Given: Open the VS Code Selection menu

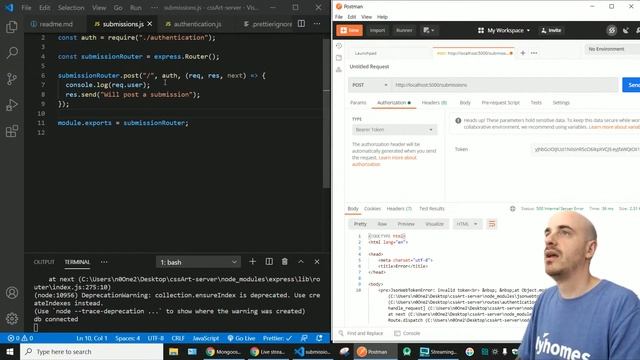Looking at the screenshot, I should [x=71, y=8].
